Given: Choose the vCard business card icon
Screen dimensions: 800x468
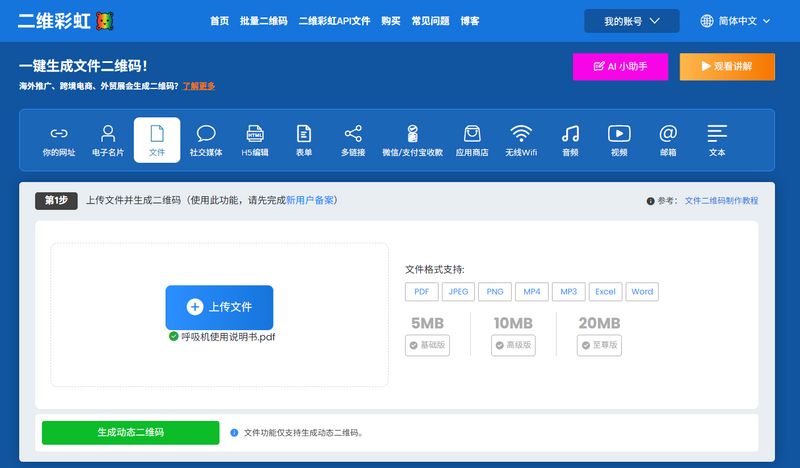Looking at the screenshot, I should pyautogui.click(x=108, y=140).
